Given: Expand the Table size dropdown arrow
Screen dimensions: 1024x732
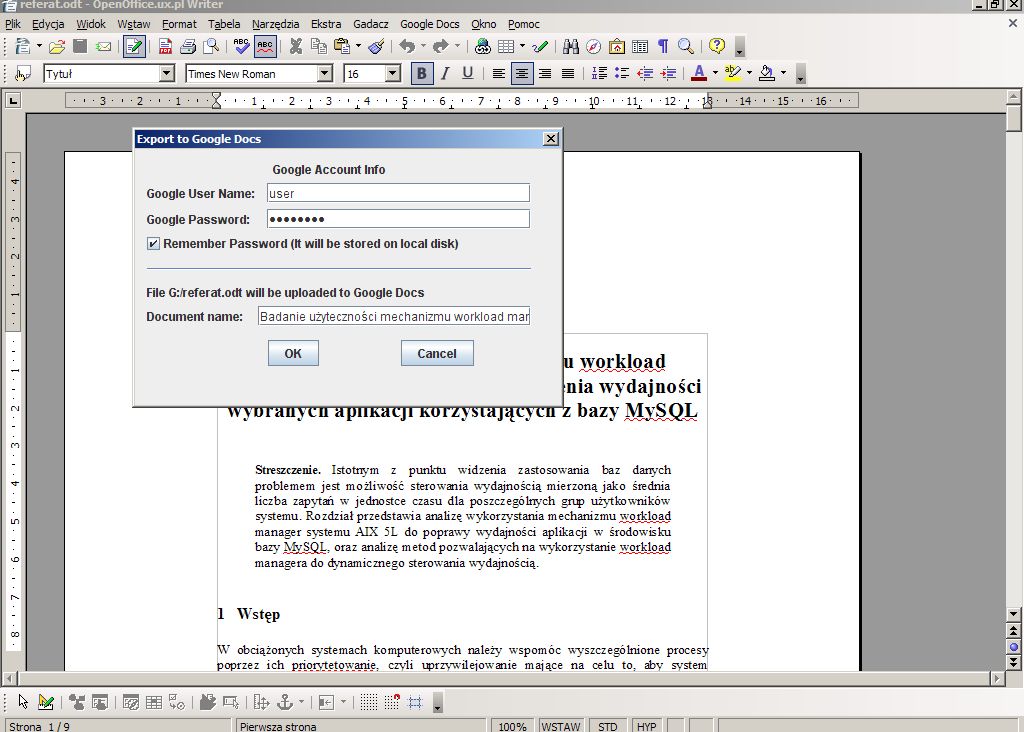Looking at the screenshot, I should pos(522,46).
